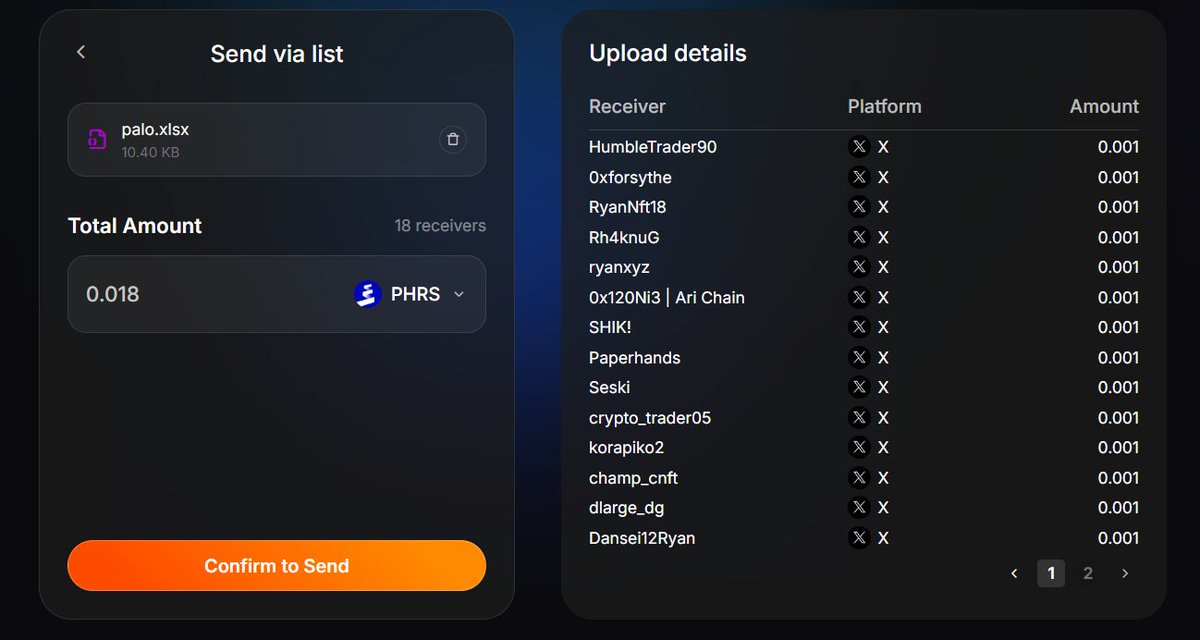The width and height of the screenshot is (1200, 640).
Task: Click the Total Amount field showing 0.018
Action: click(277, 294)
